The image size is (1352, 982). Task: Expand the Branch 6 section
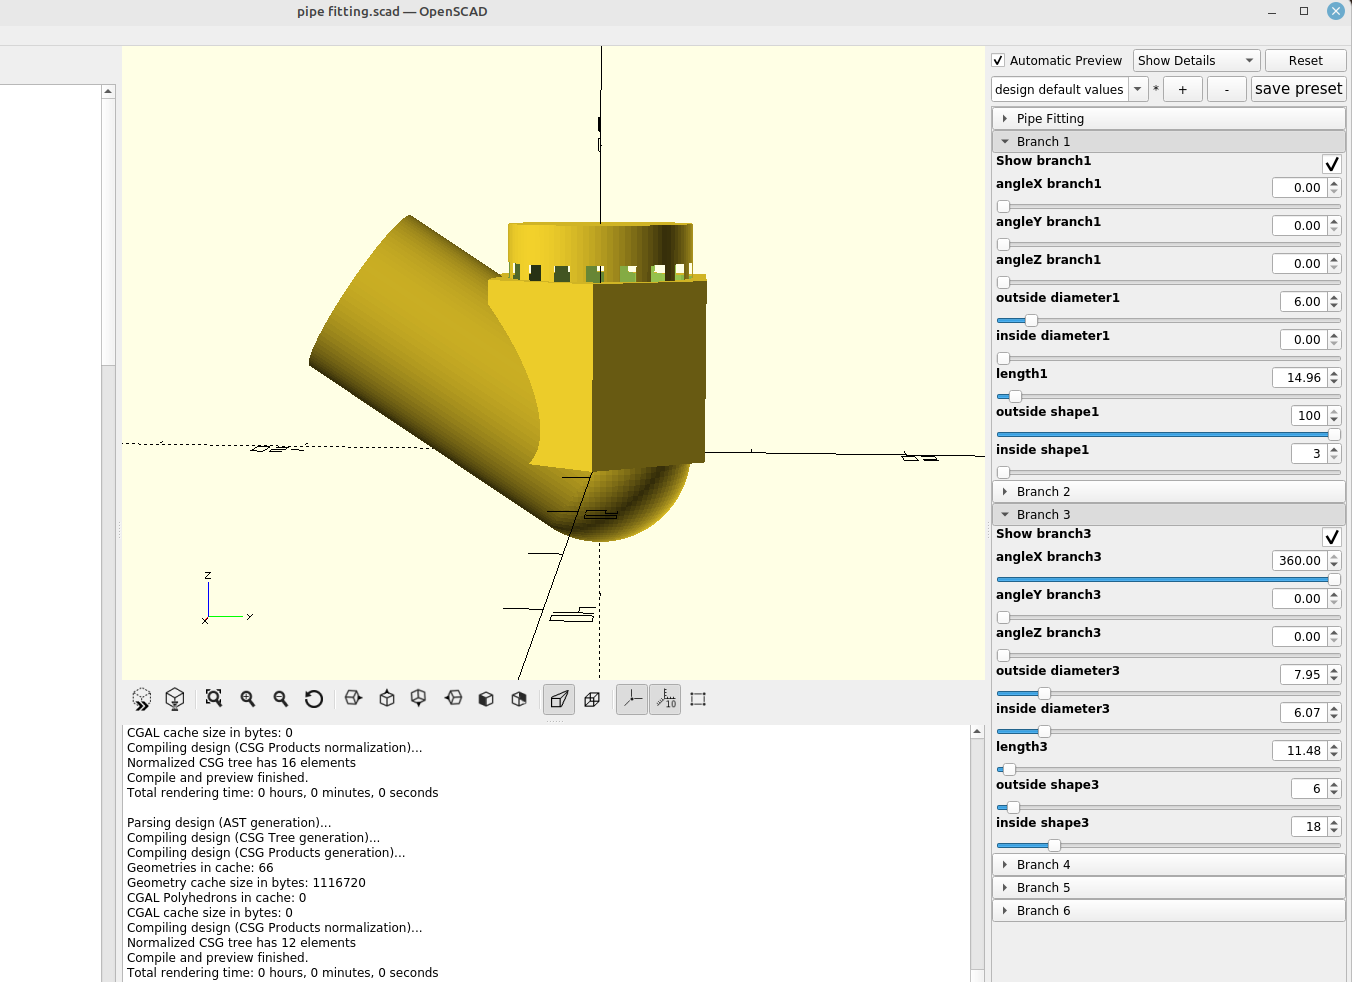[1043, 910]
